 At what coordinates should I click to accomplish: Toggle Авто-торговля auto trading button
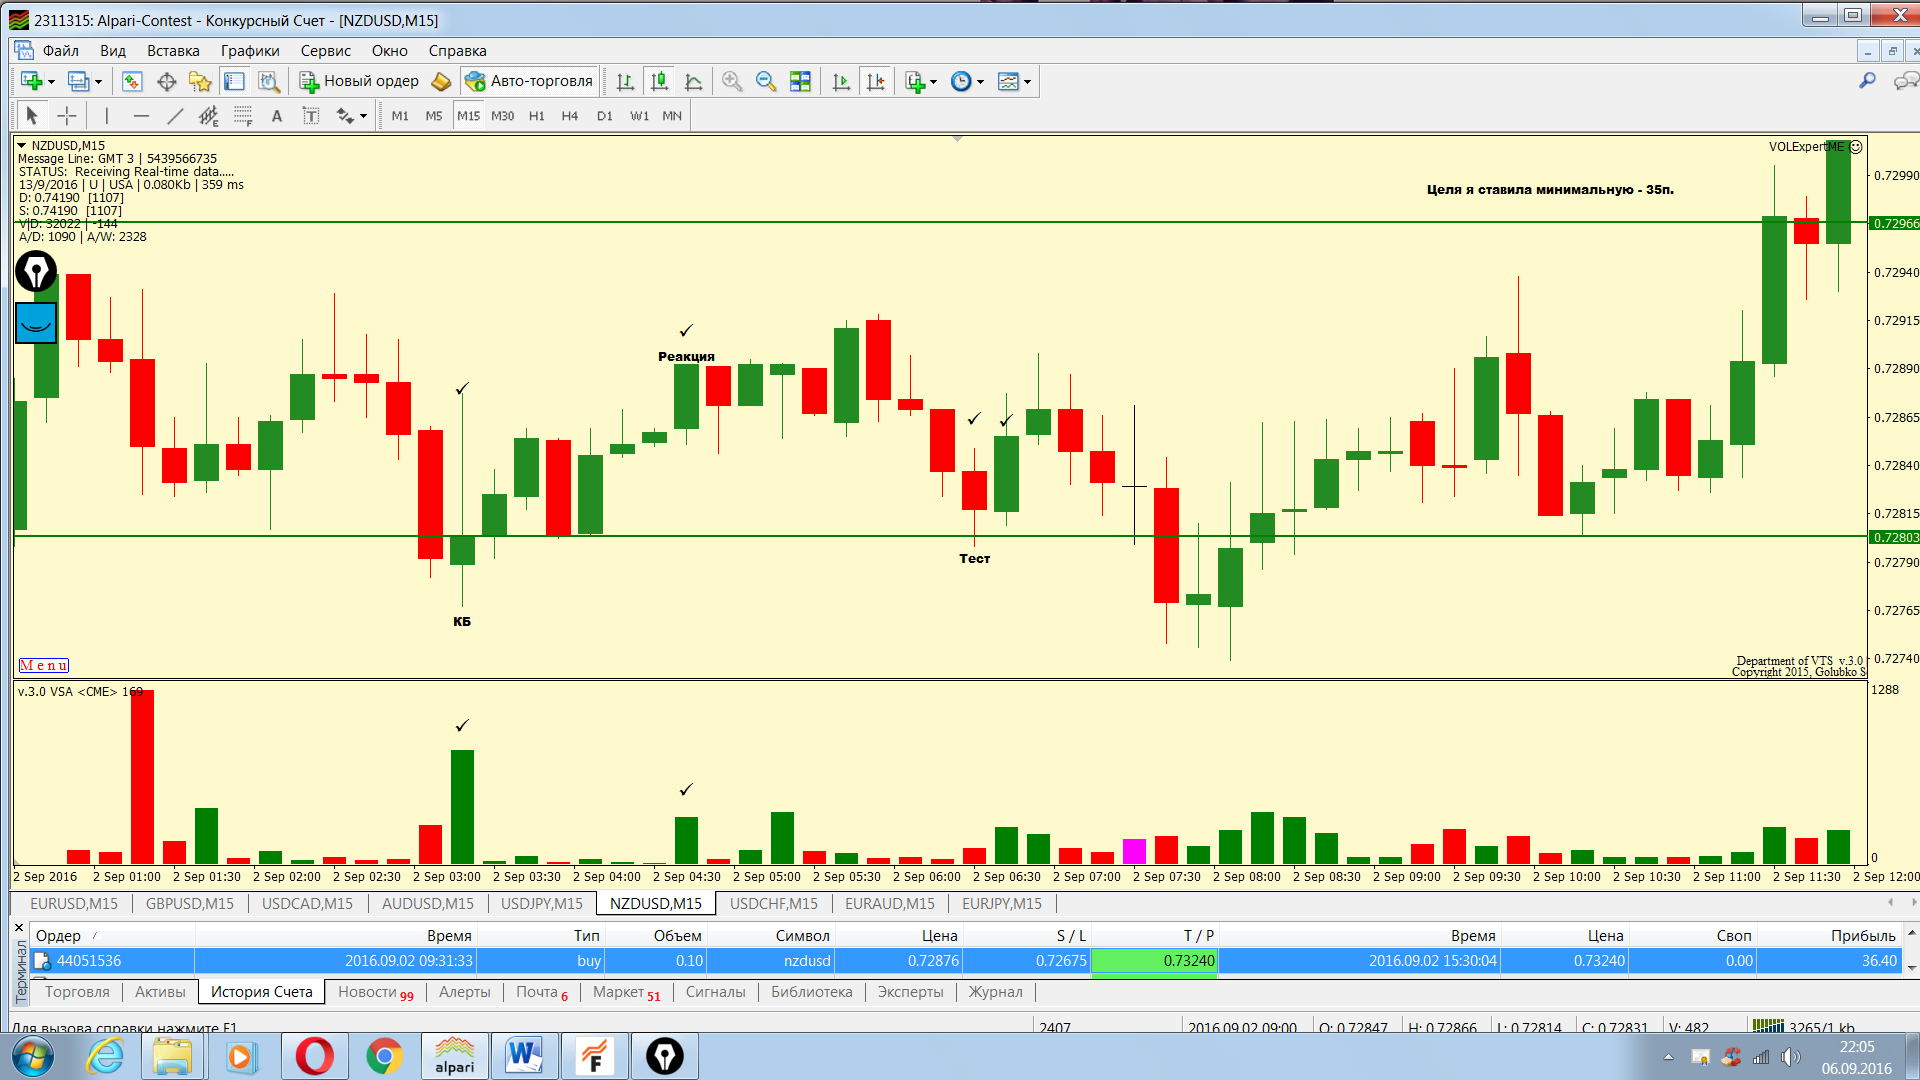(530, 82)
